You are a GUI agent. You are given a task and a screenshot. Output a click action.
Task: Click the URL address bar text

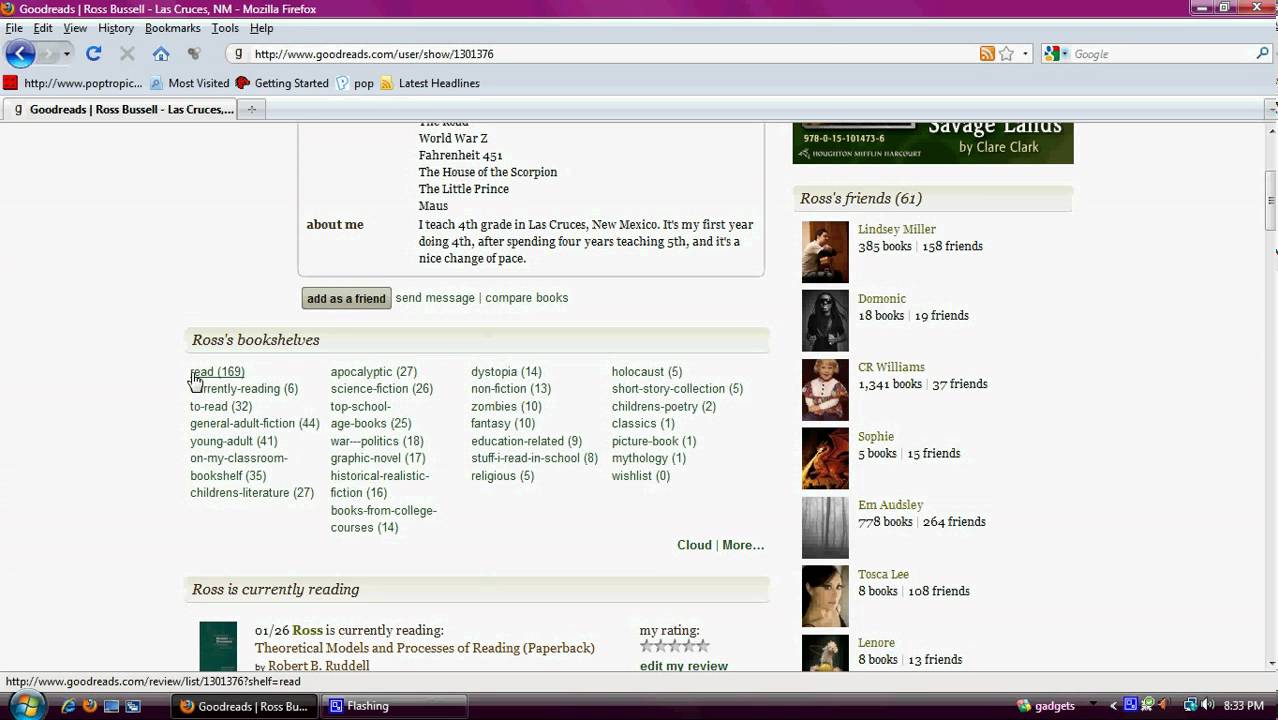[374, 54]
